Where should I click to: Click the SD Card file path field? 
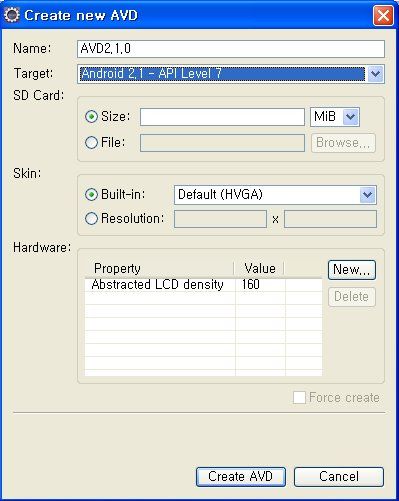tap(222, 143)
